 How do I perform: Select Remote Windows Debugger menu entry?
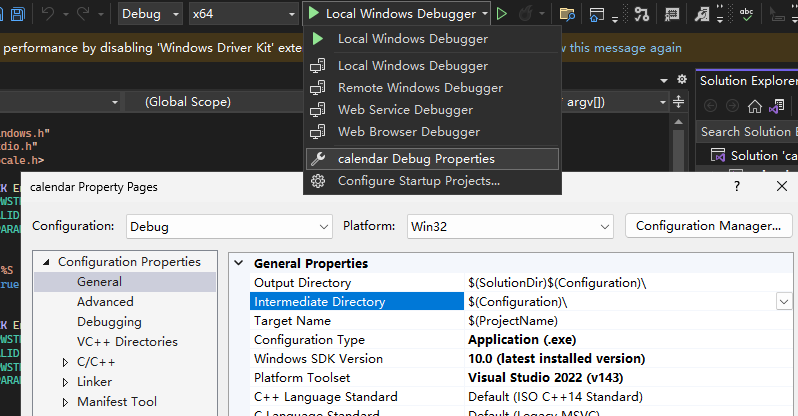pos(433,88)
